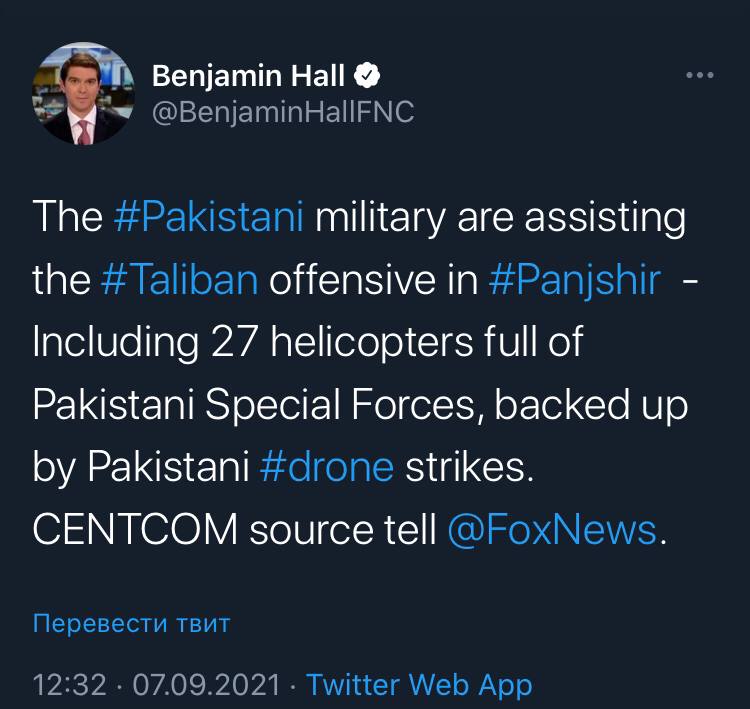Follow the #Taliban hashtag link
The image size is (750, 709).
[x=180, y=281]
